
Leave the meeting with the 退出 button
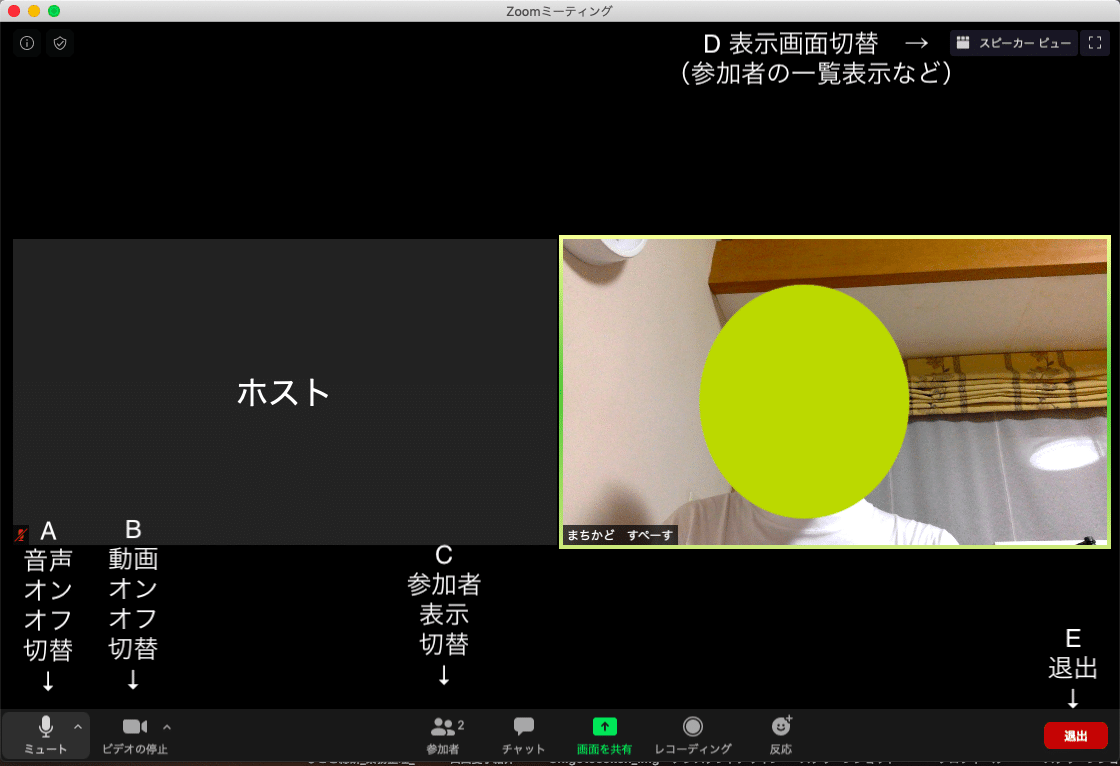point(1075,735)
